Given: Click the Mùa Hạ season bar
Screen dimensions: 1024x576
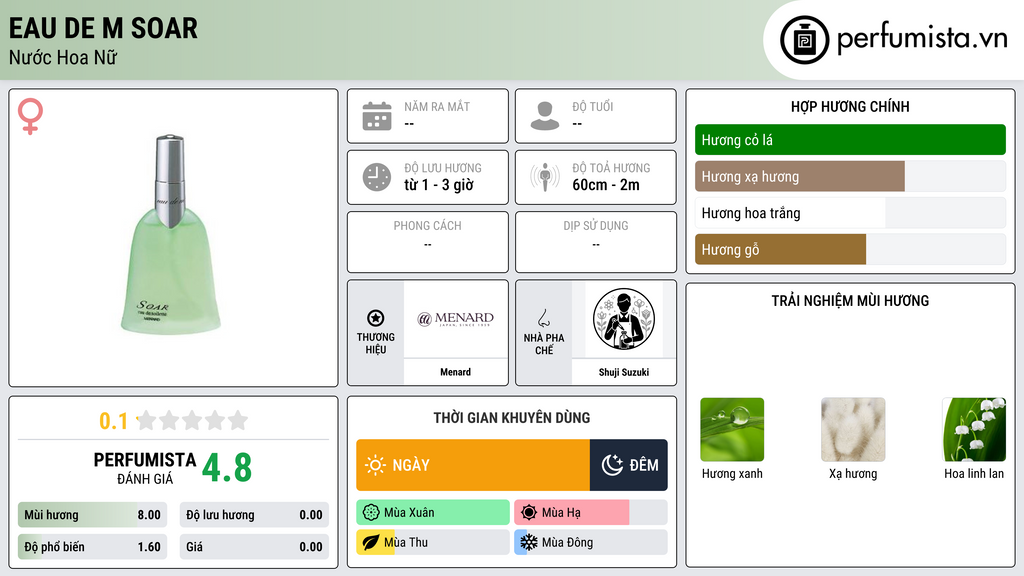Looking at the screenshot, I should coord(590,513).
